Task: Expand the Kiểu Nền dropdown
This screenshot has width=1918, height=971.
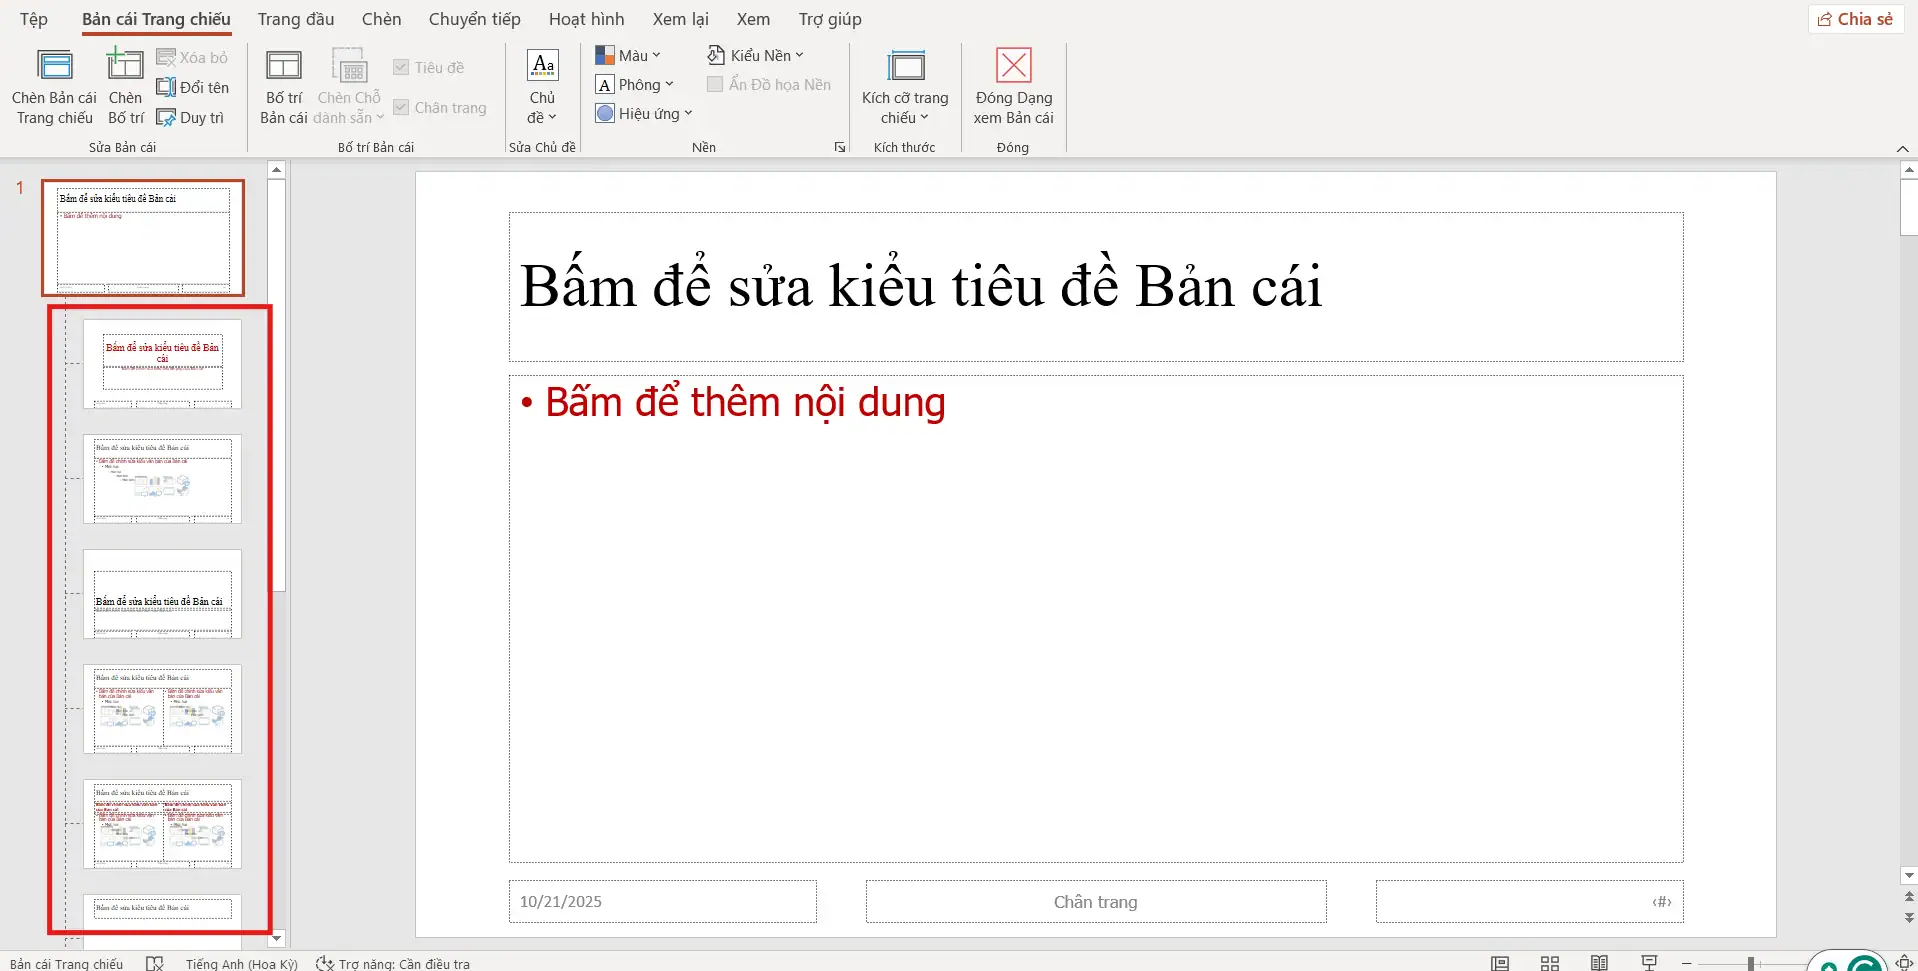Action: click(756, 54)
